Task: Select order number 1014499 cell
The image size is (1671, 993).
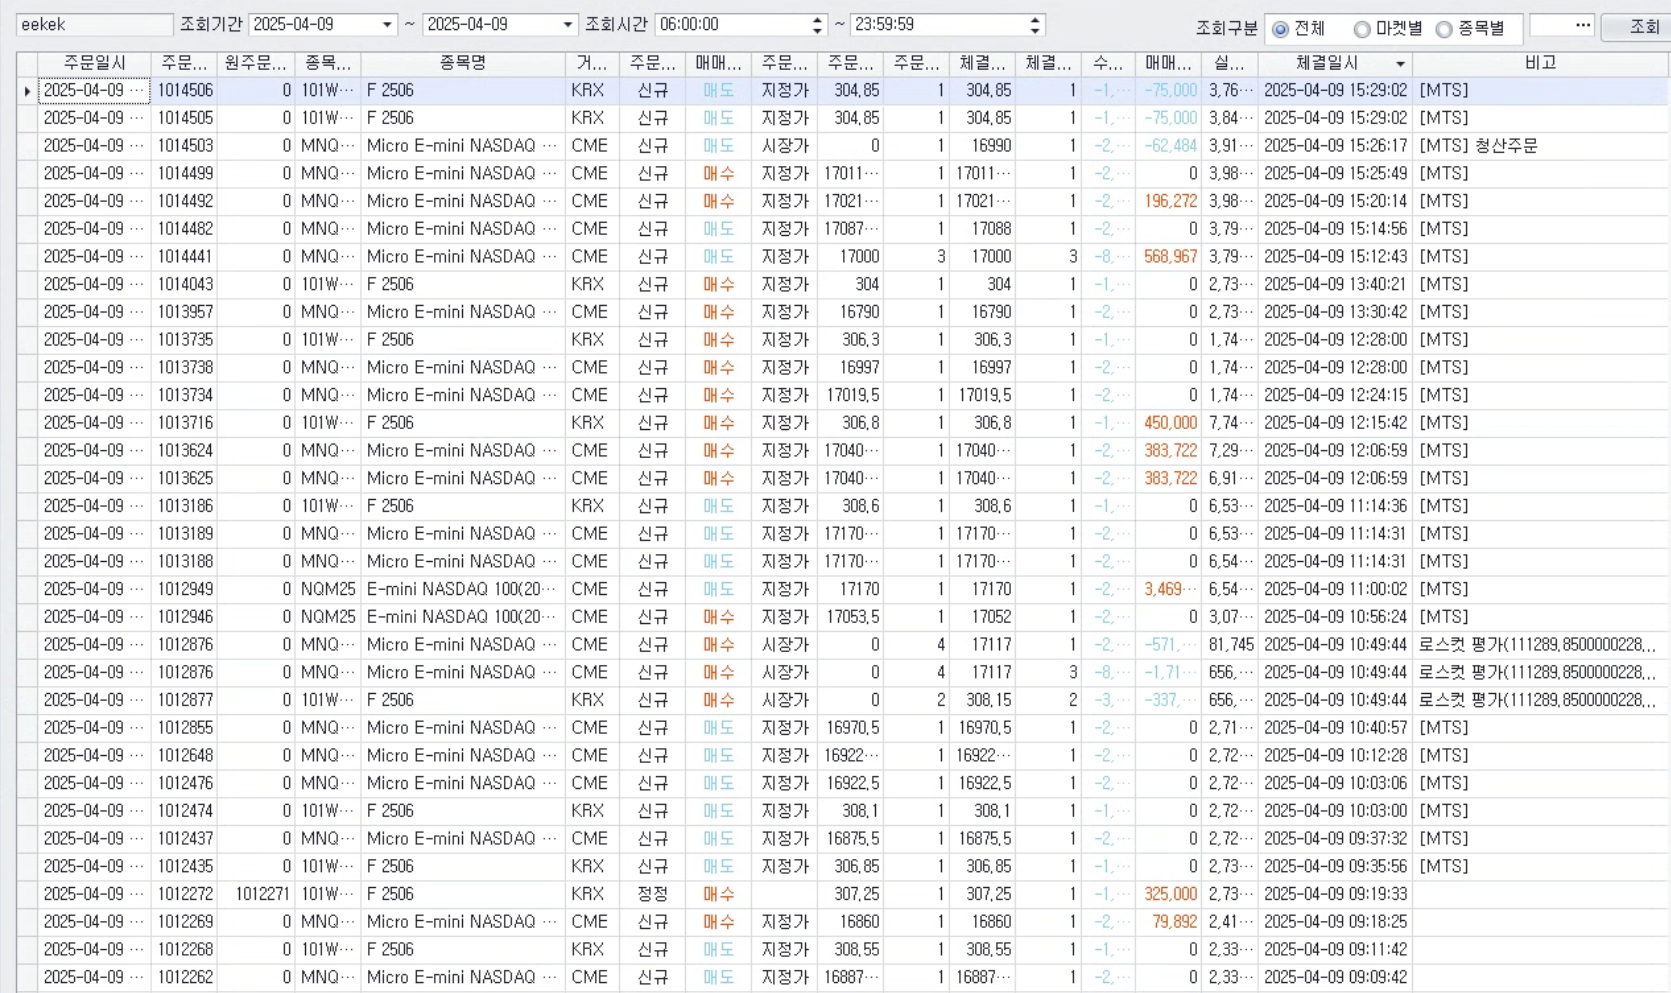Action: 184,173
